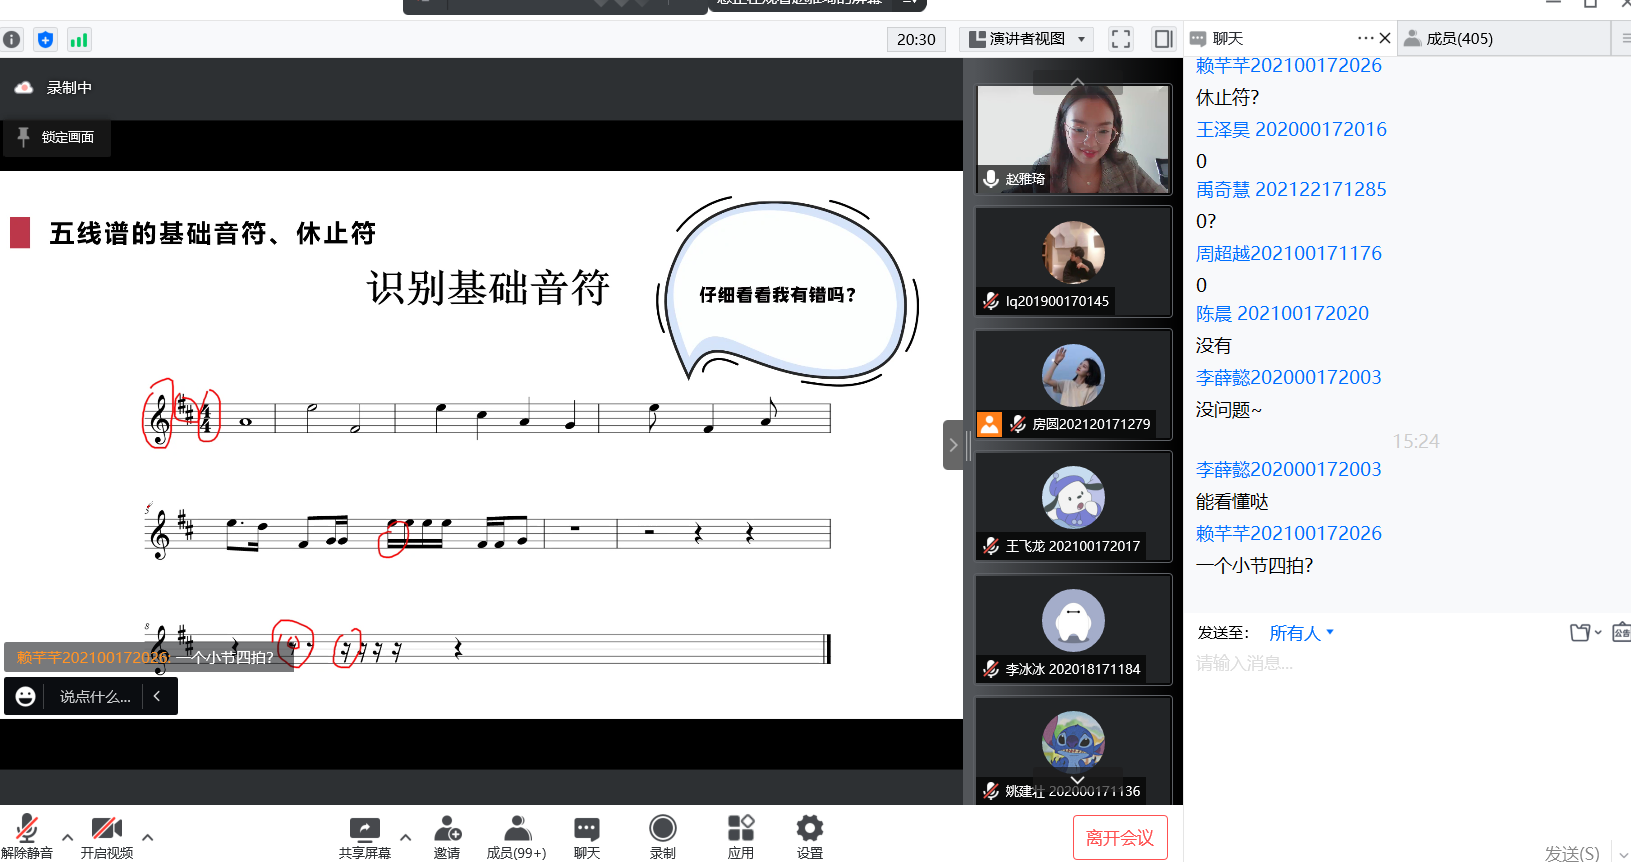
Task: Click the meeting info icon
Action: [x=12, y=40]
